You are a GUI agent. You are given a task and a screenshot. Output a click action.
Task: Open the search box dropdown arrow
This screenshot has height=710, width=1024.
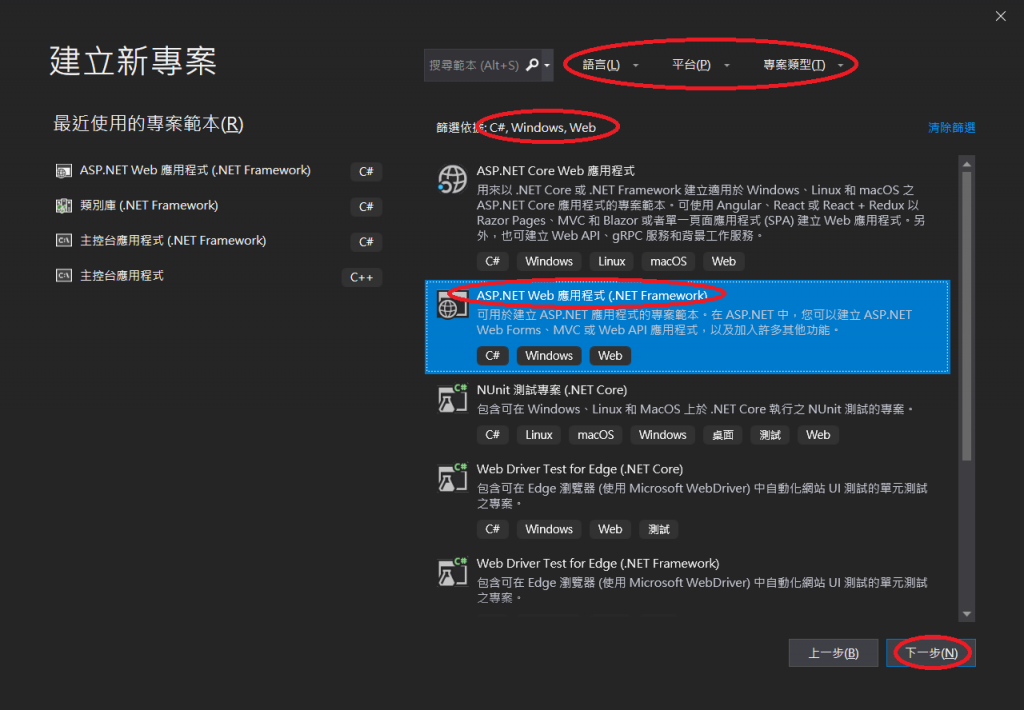click(547, 65)
